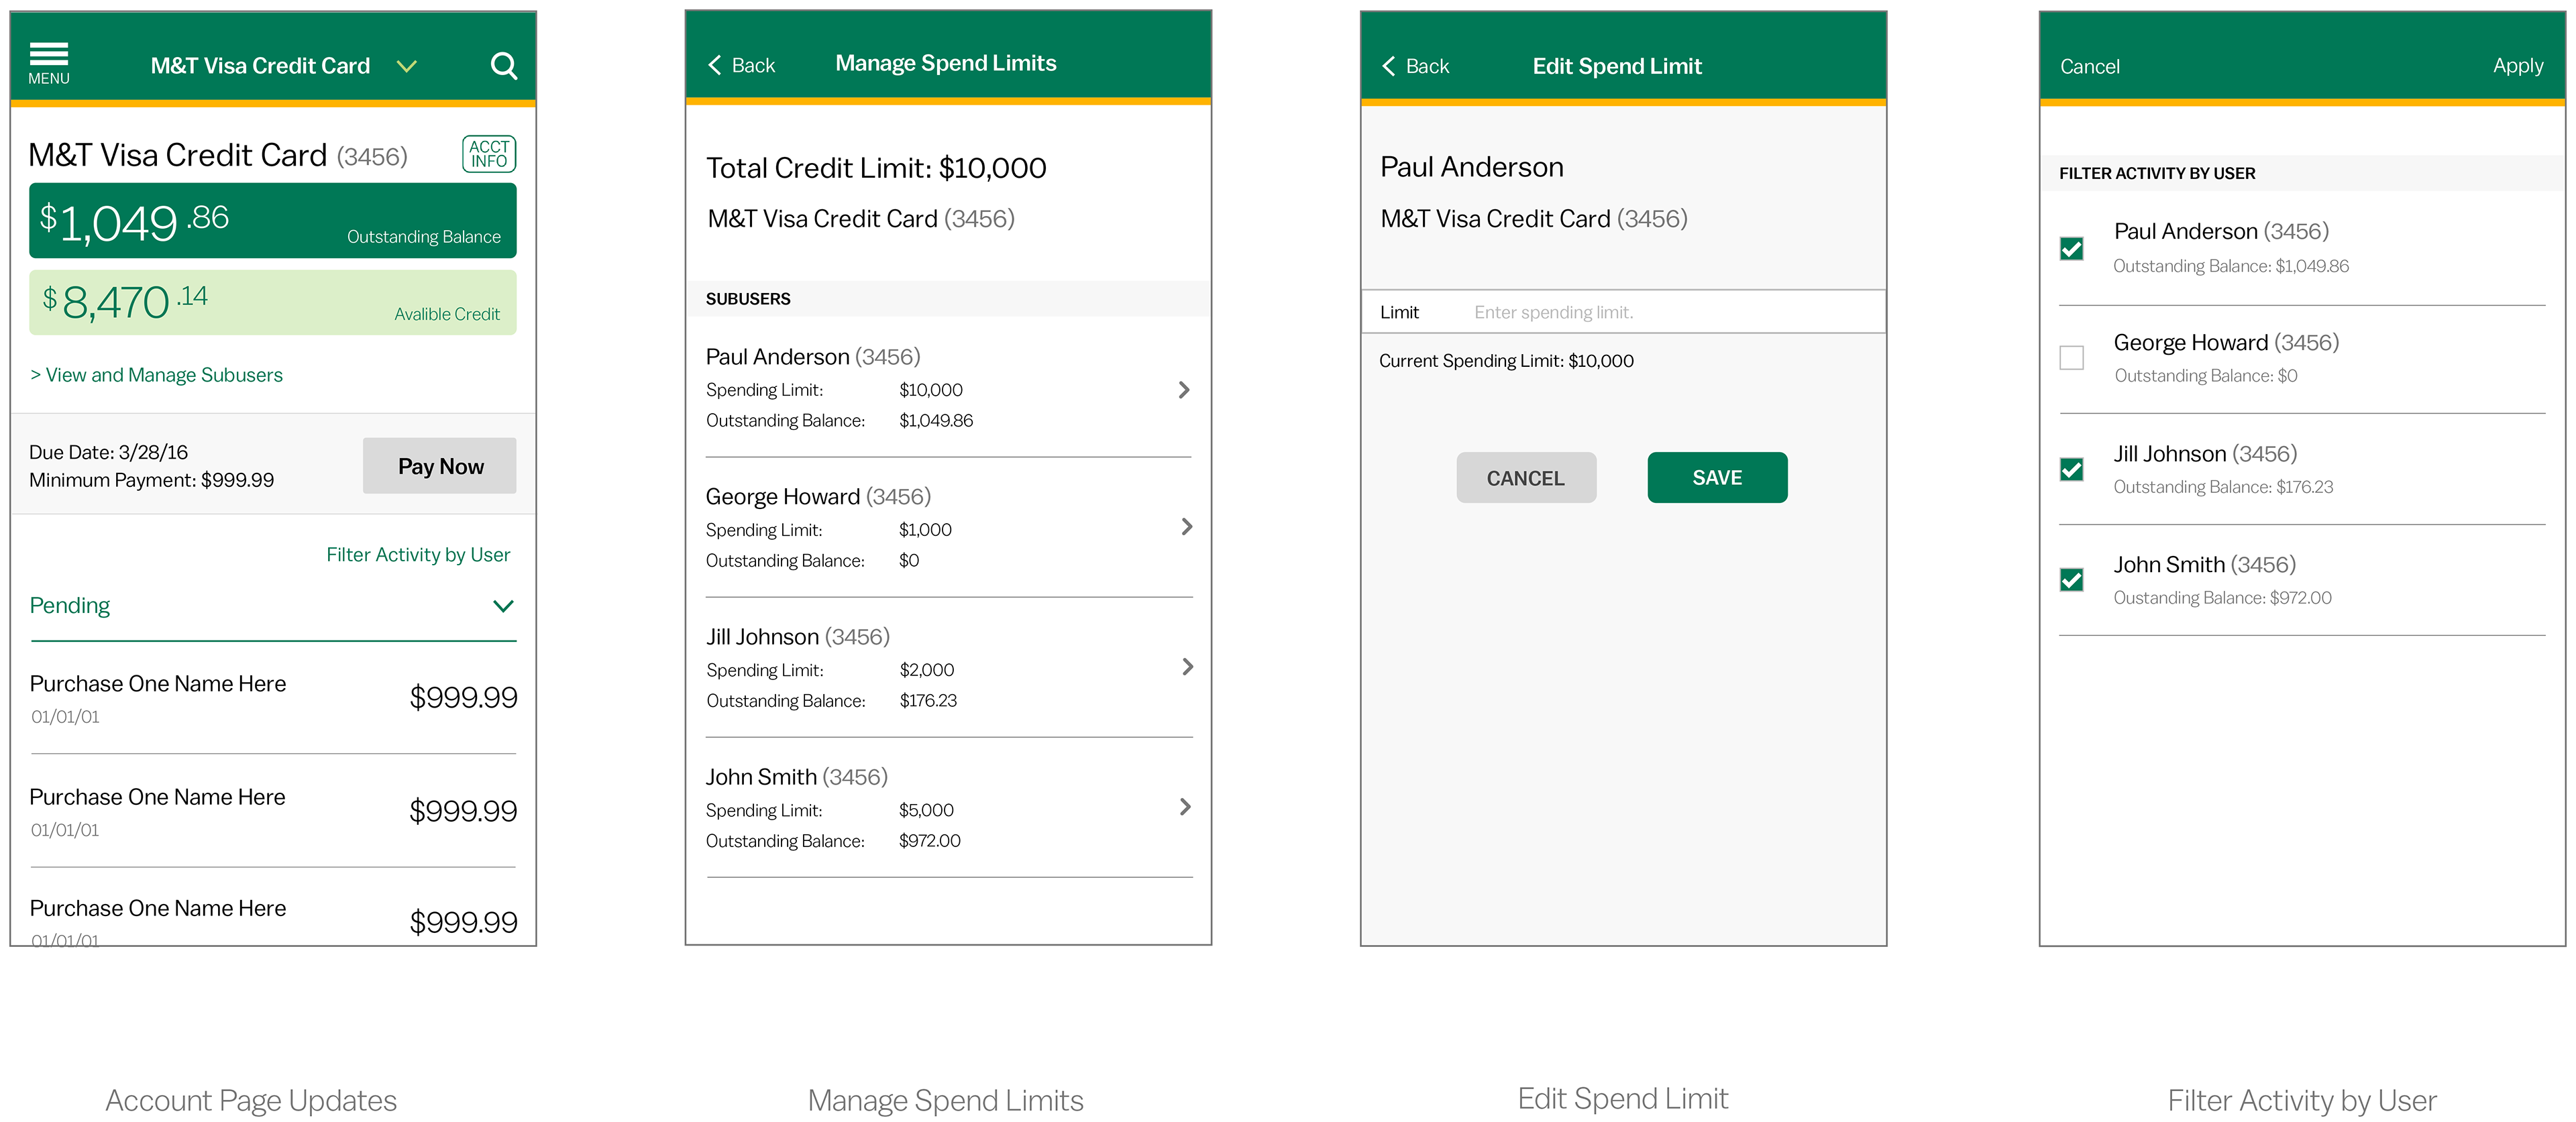Click Current Spending Limit: $10,000 text
2576x1122 pixels.
(x=1506, y=361)
